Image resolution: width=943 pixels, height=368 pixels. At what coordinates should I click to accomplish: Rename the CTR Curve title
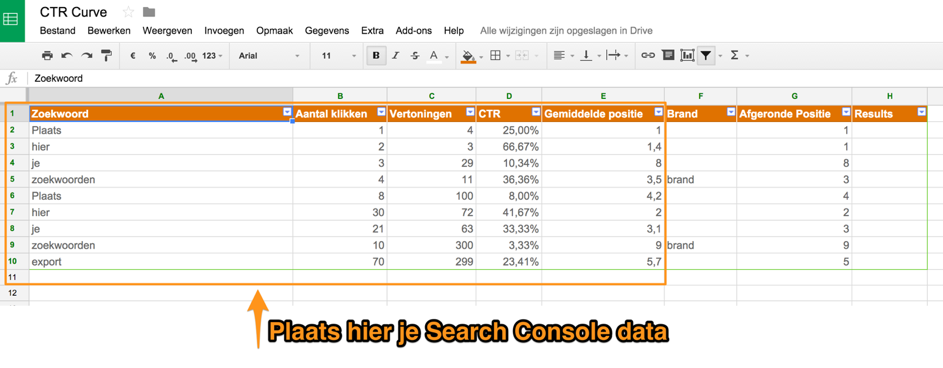73,12
